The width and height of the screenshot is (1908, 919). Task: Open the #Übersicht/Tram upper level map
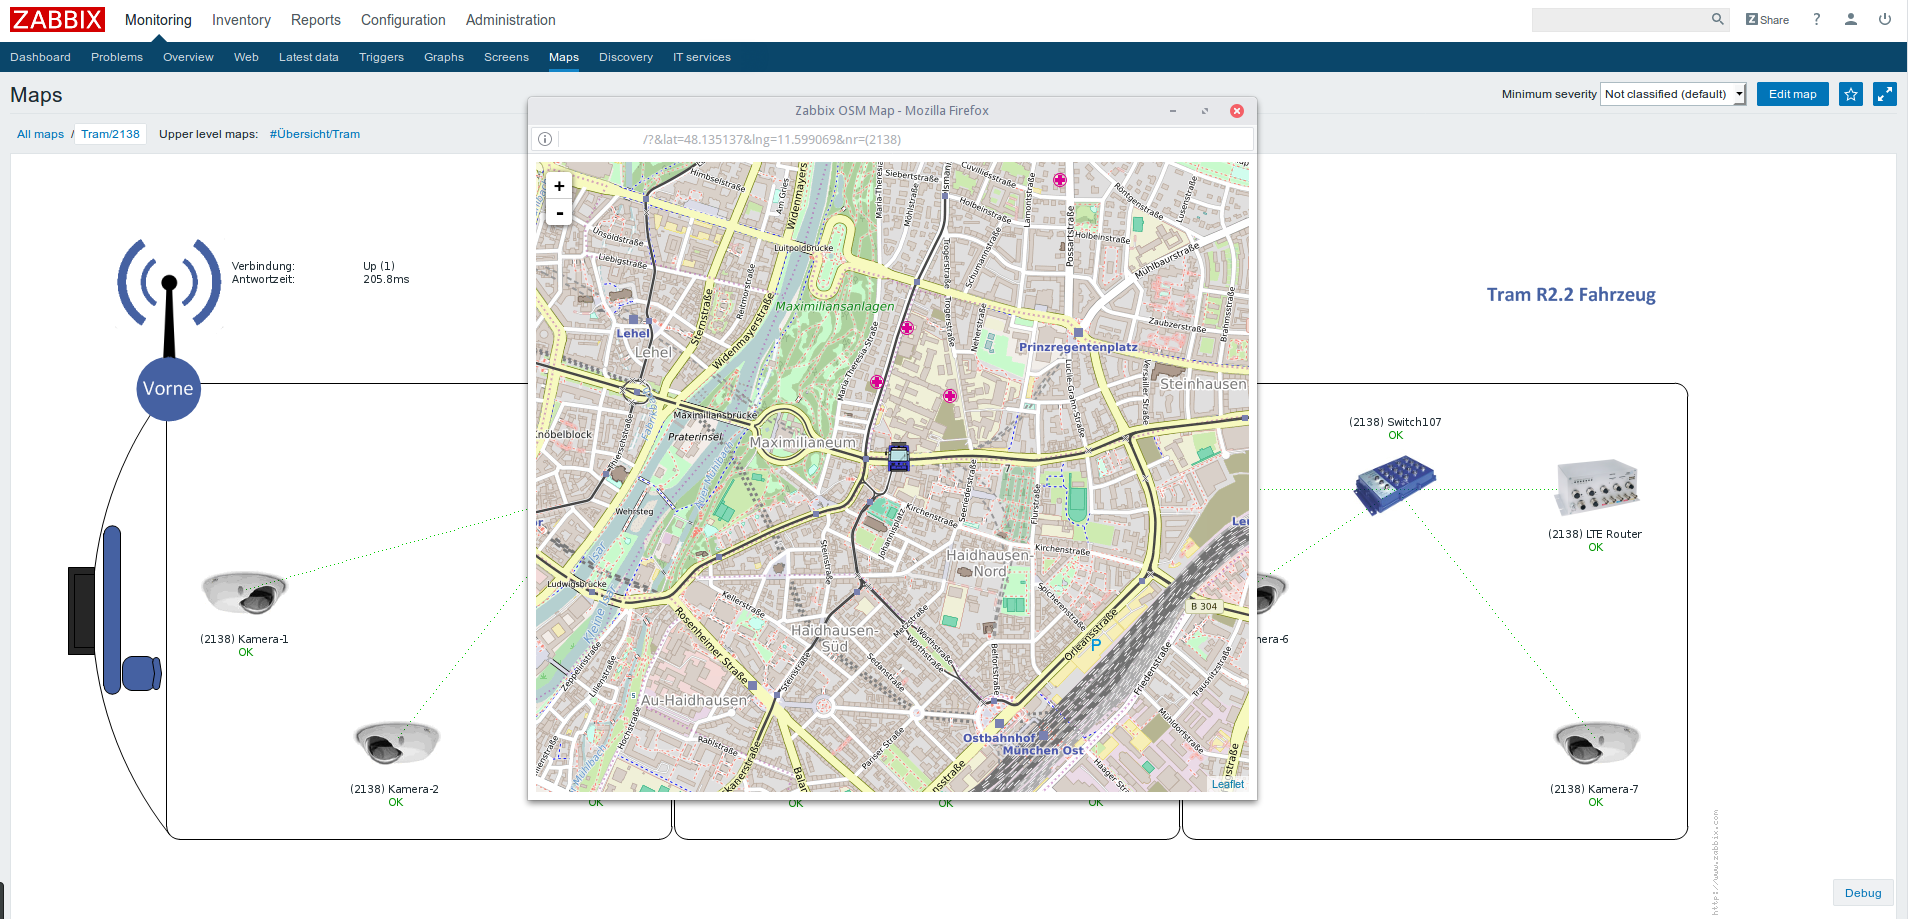(315, 134)
